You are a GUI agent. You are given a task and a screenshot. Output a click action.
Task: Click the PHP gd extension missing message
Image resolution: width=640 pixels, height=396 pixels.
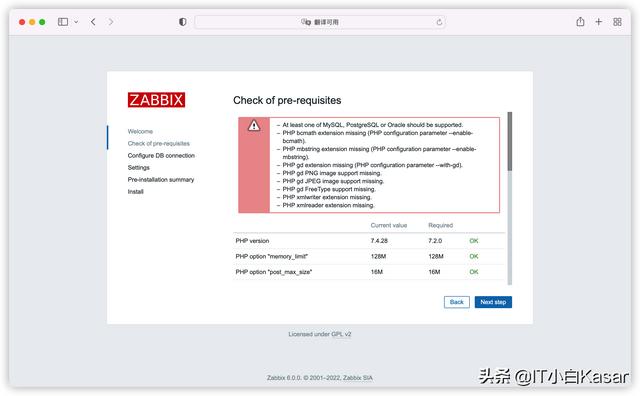click(x=372, y=165)
